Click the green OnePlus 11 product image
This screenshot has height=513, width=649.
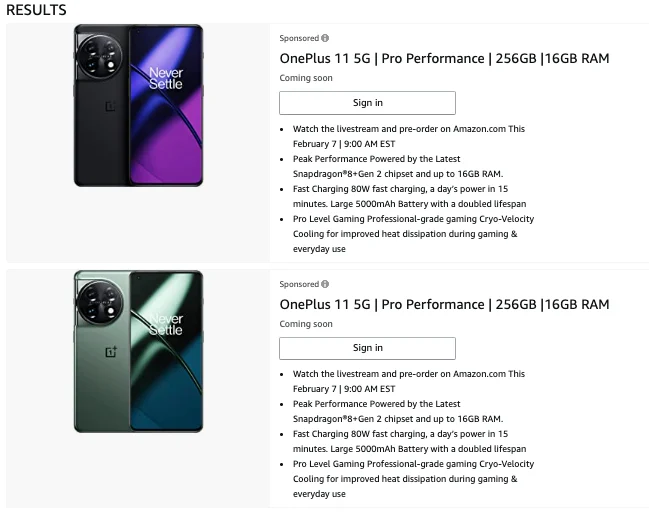[138, 351]
